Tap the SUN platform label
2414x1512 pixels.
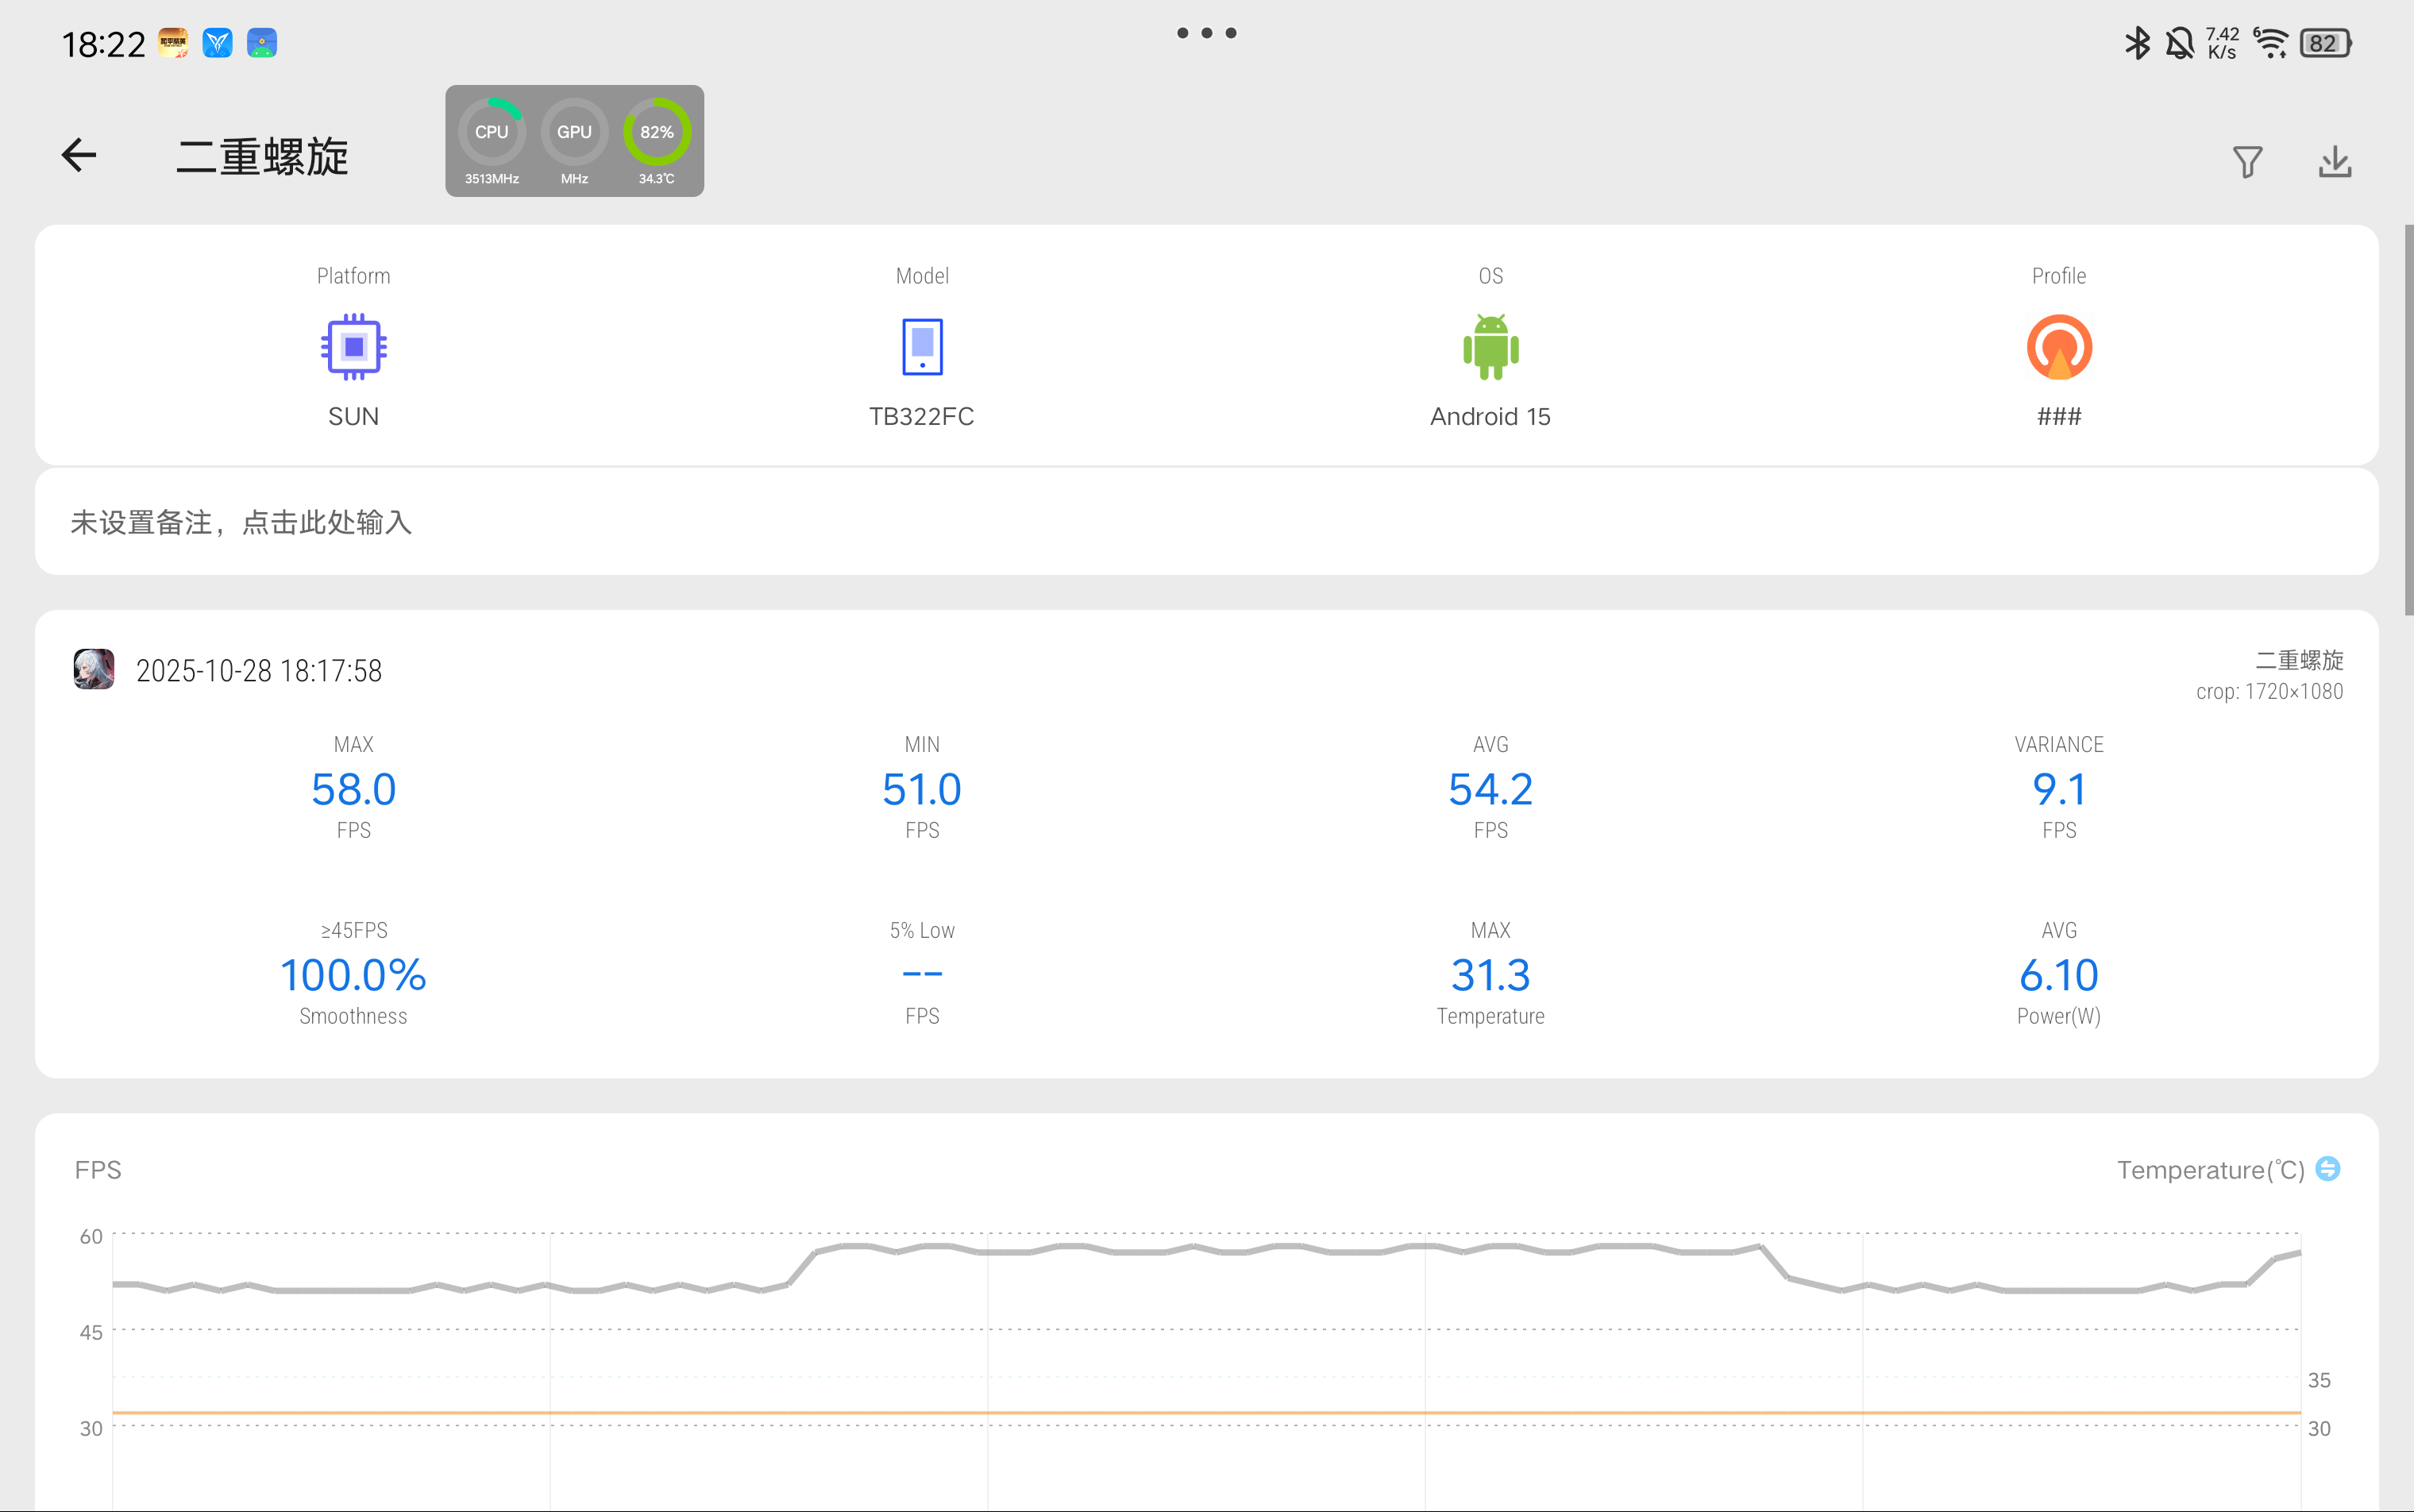click(353, 417)
